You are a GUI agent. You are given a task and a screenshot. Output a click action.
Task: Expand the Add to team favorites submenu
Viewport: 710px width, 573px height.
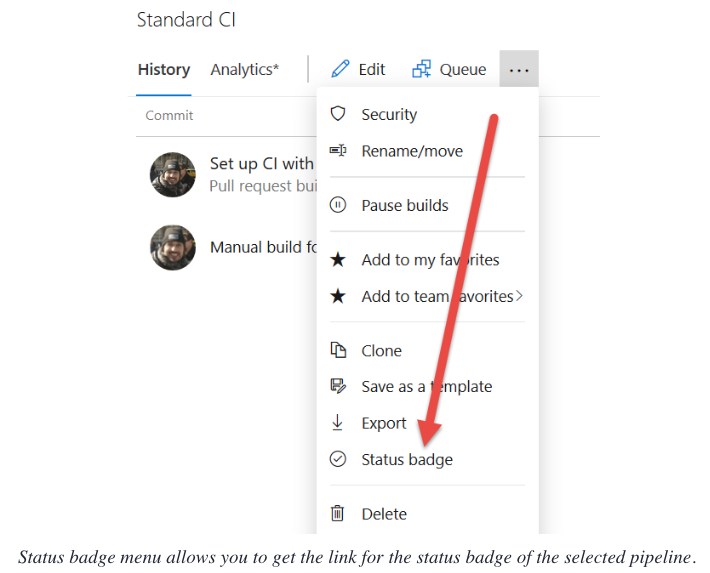[x=519, y=296]
